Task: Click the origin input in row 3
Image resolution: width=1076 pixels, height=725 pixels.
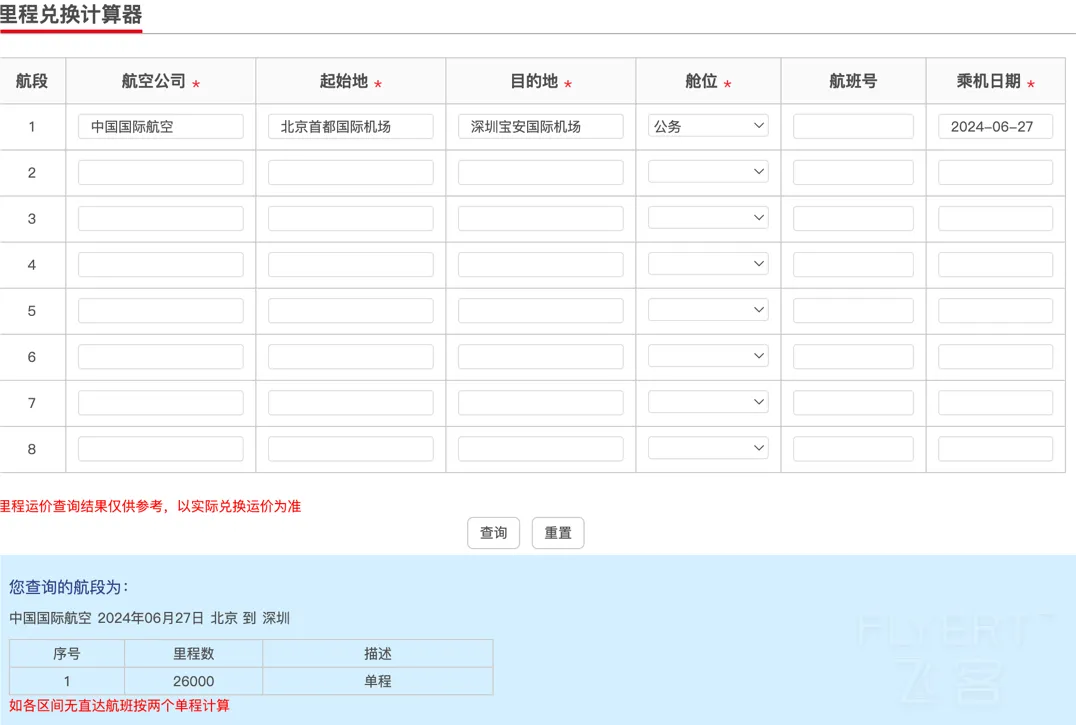Action: (x=351, y=218)
